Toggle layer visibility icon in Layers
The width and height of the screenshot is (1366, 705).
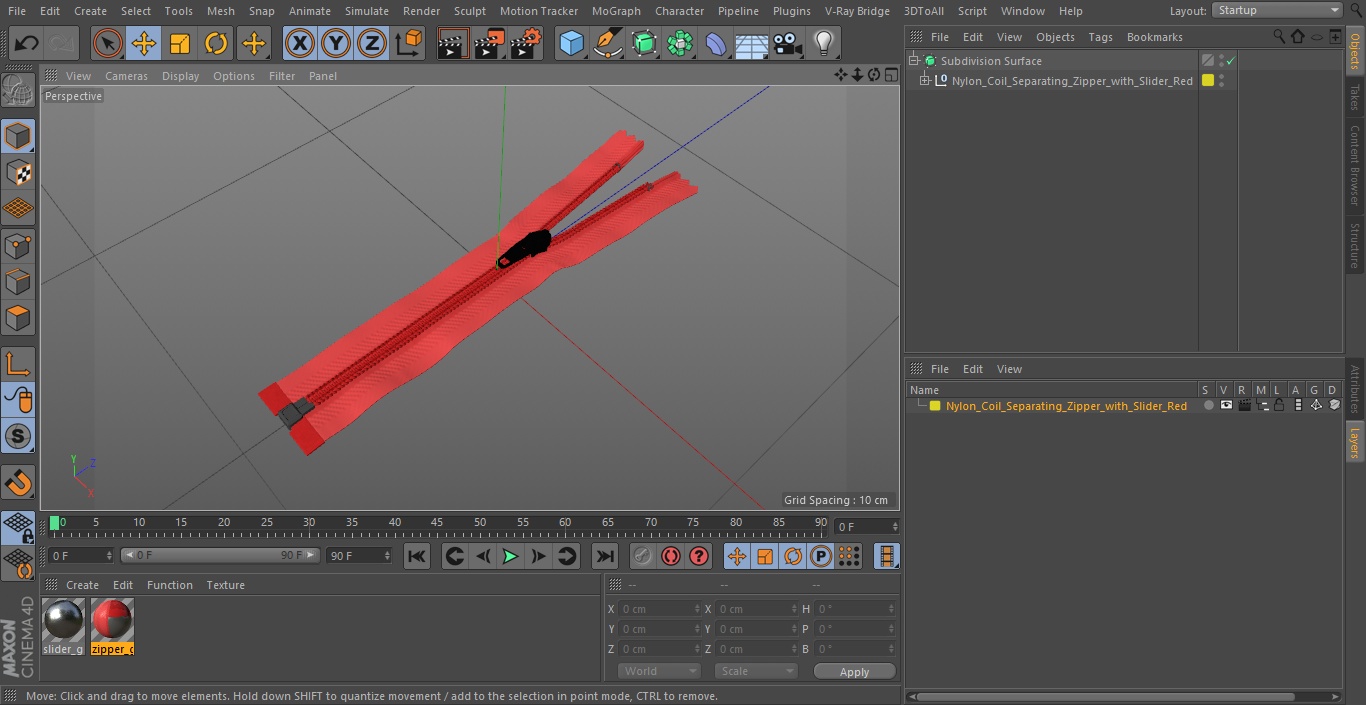[x=1226, y=406]
